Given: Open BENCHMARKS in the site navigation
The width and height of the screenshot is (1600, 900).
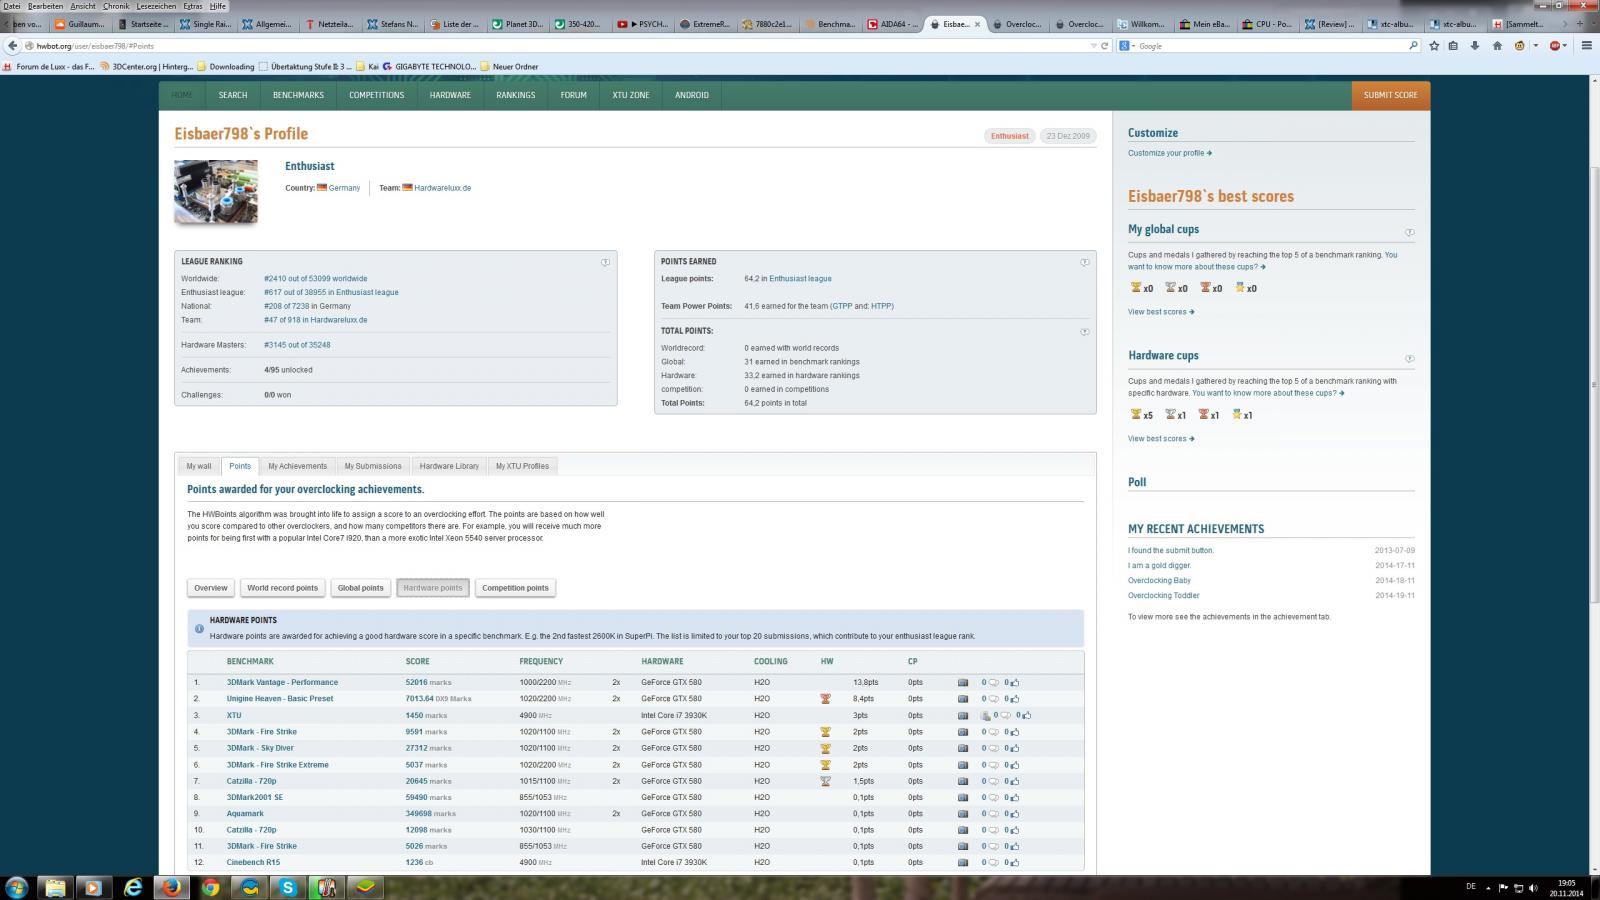Looking at the screenshot, I should click(x=298, y=95).
